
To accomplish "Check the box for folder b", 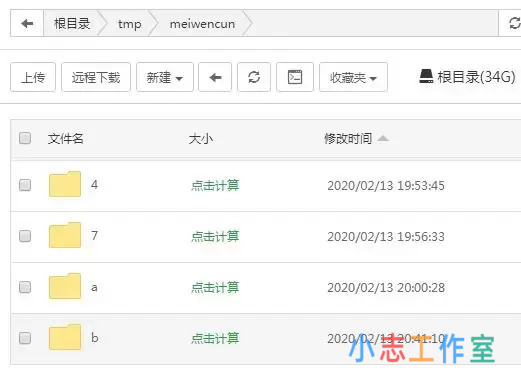I will coord(25,338).
